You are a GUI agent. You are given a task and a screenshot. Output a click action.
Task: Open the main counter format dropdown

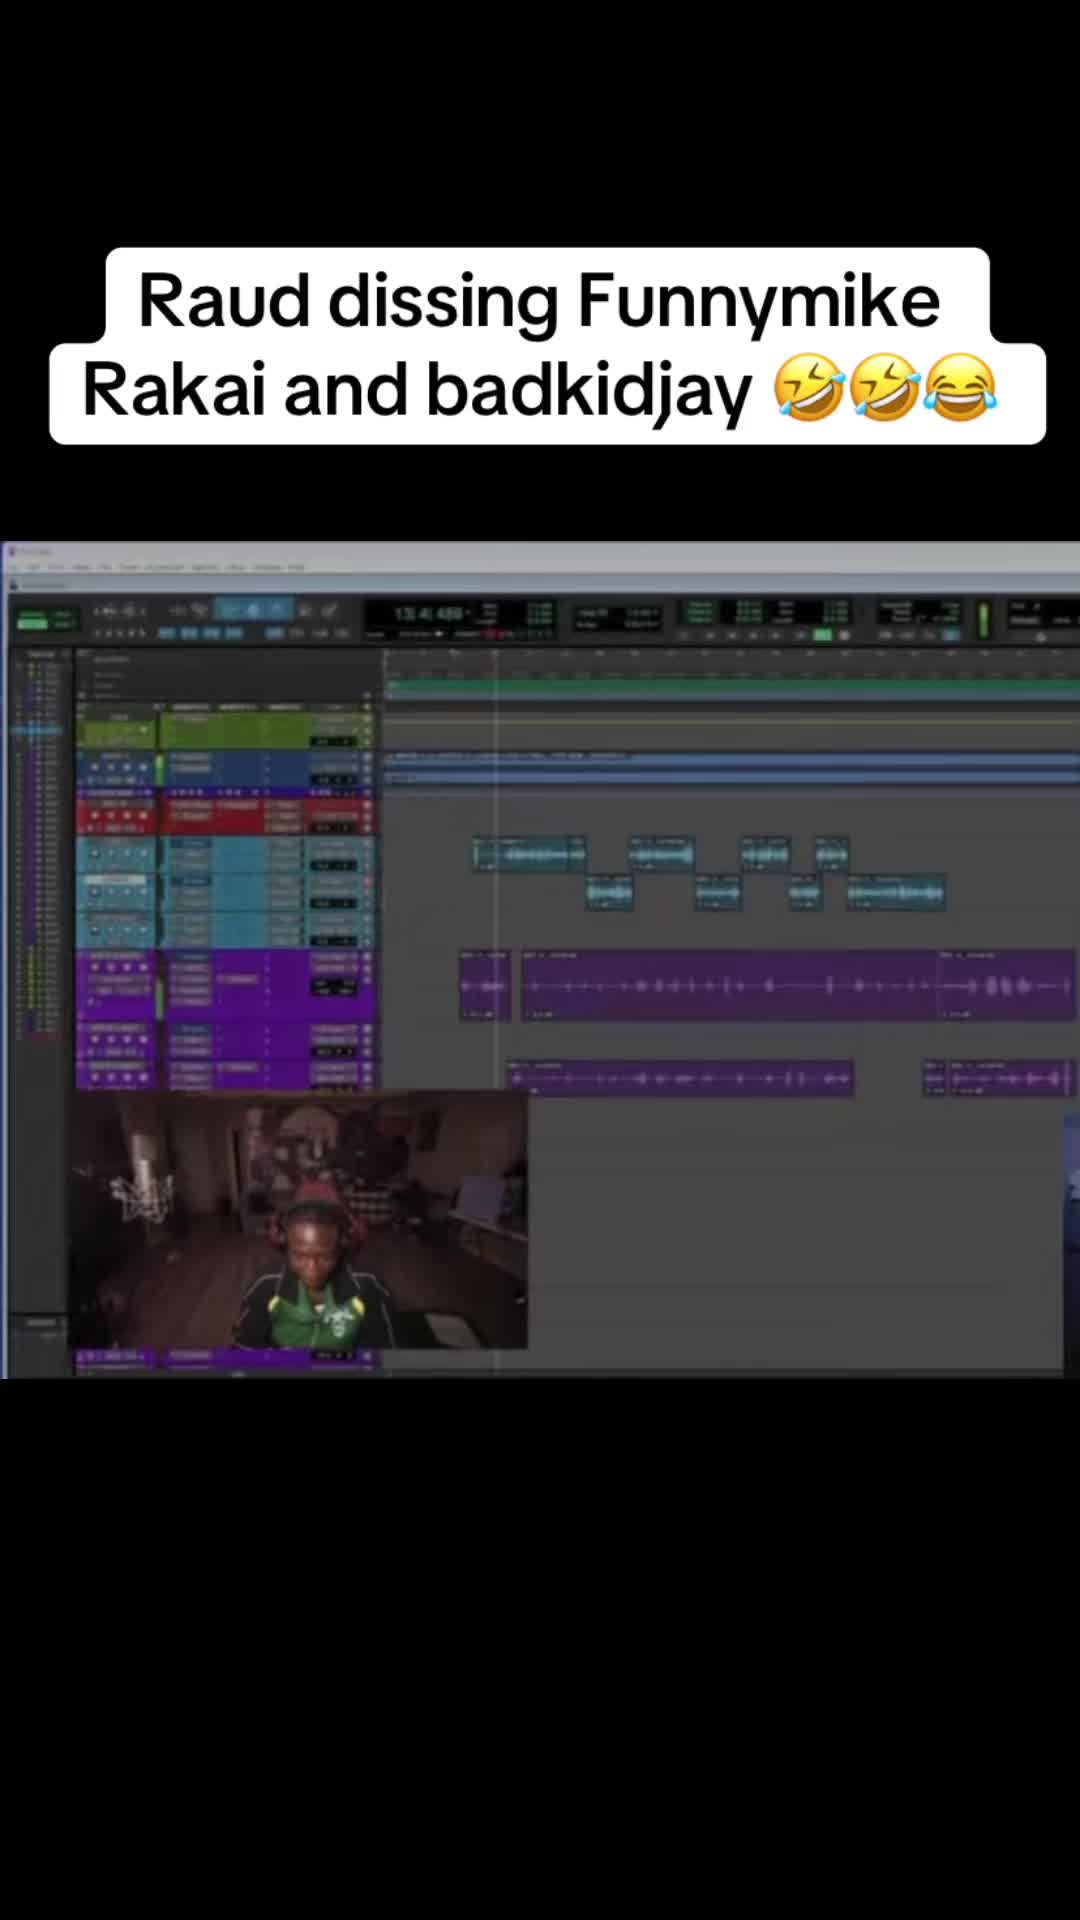[x=467, y=611]
